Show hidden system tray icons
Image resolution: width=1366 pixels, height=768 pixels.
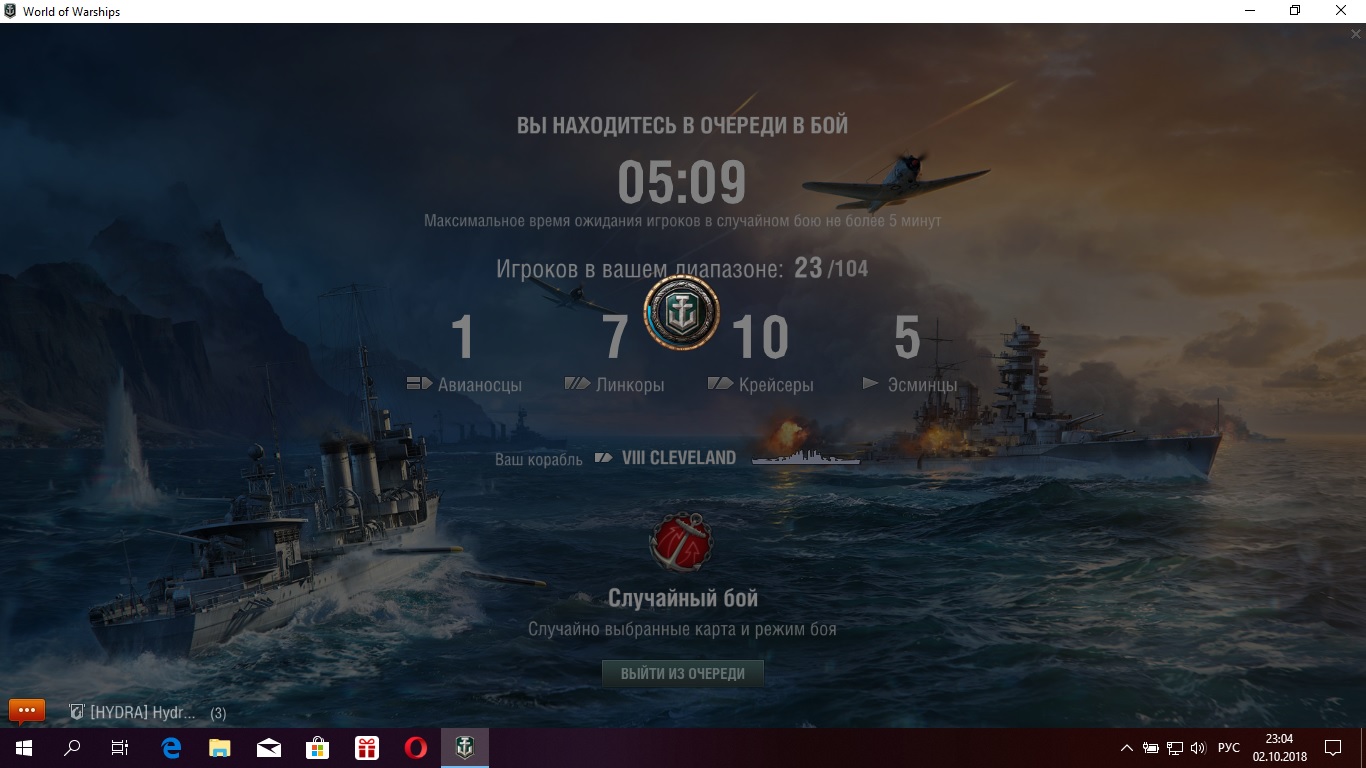1127,748
